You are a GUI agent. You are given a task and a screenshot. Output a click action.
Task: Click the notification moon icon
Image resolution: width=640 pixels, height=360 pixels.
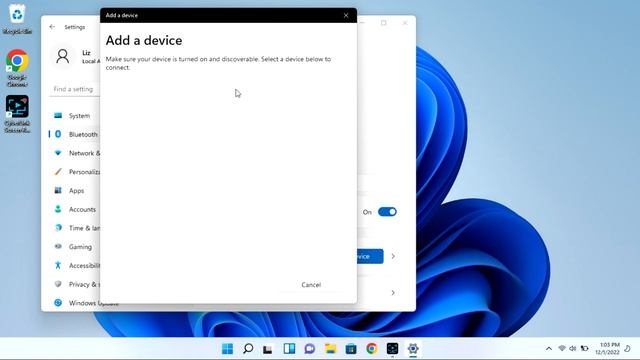coord(627,348)
